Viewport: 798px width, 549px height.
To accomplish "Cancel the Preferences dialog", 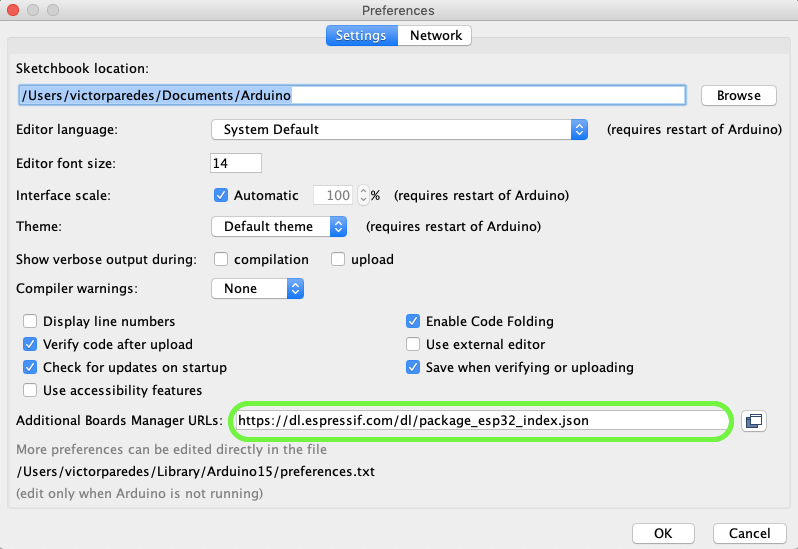I will tap(749, 533).
